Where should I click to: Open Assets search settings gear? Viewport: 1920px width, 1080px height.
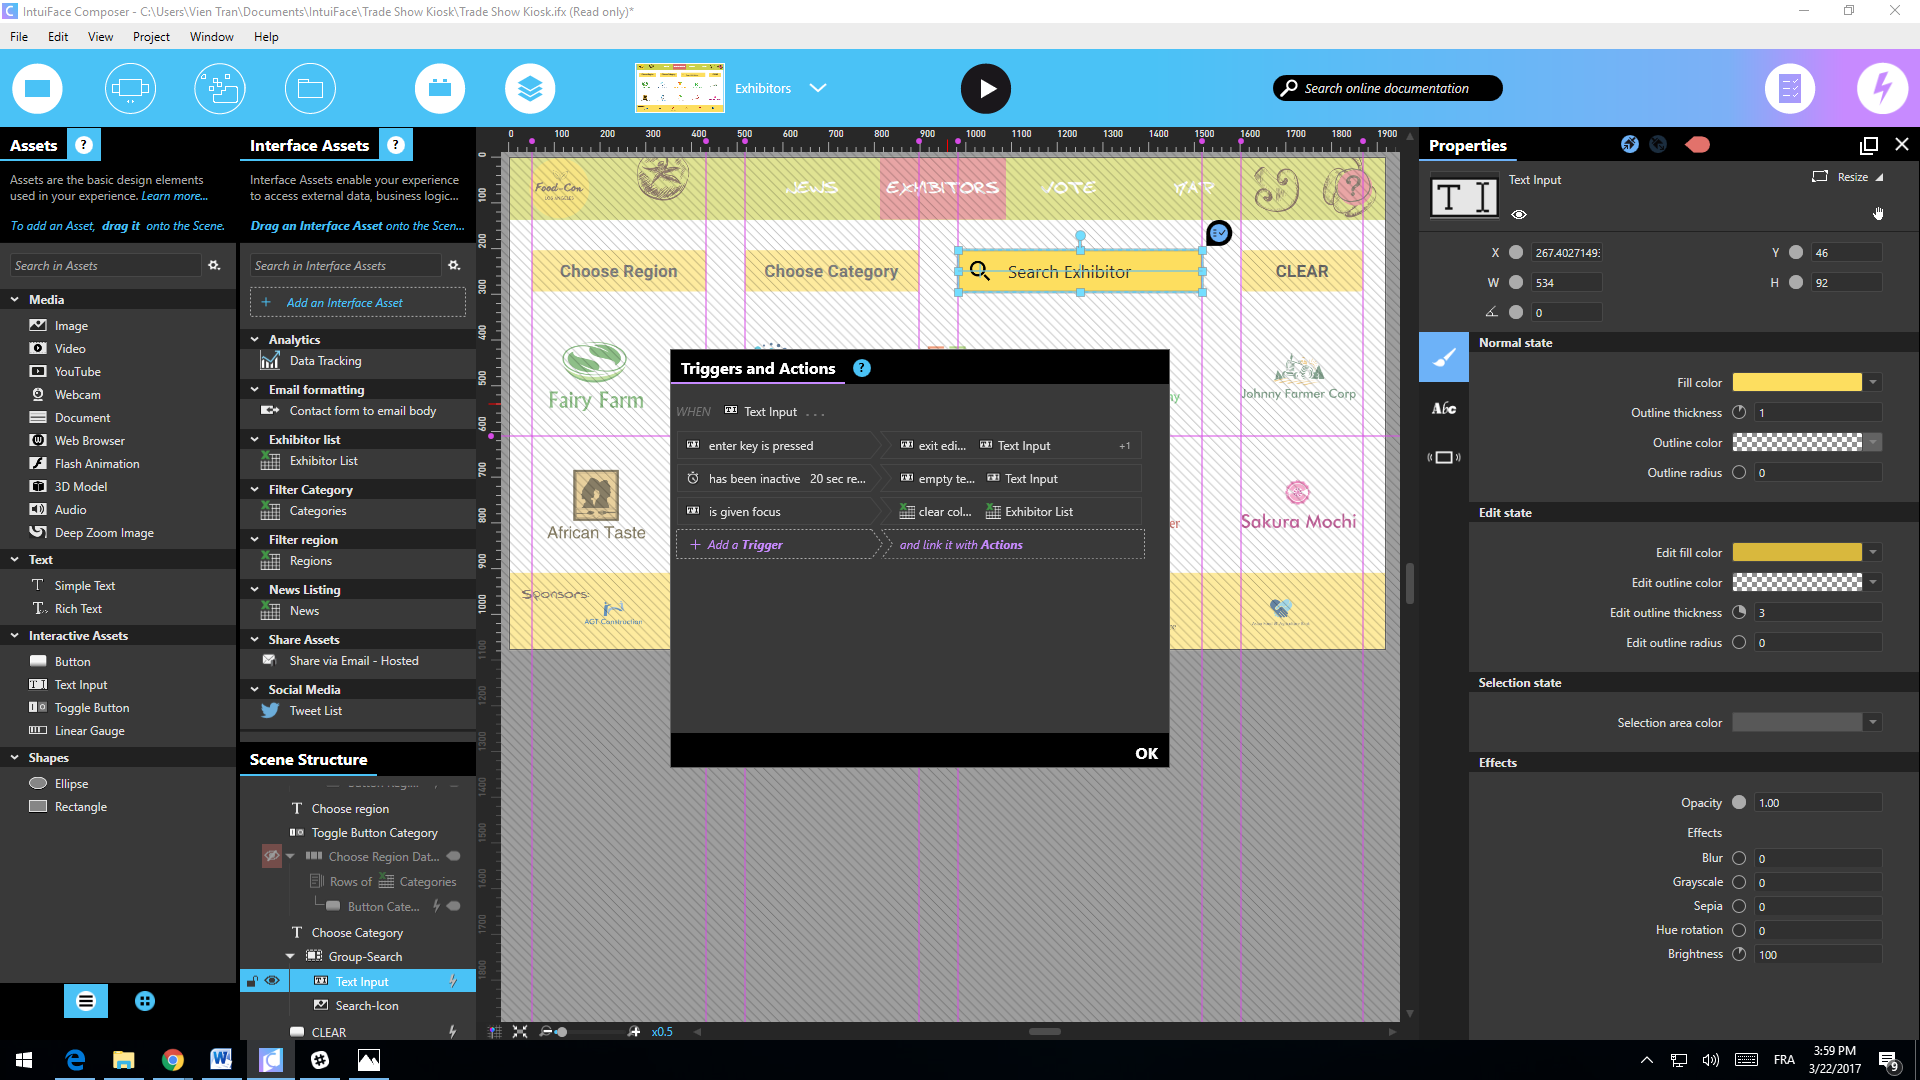(213, 265)
